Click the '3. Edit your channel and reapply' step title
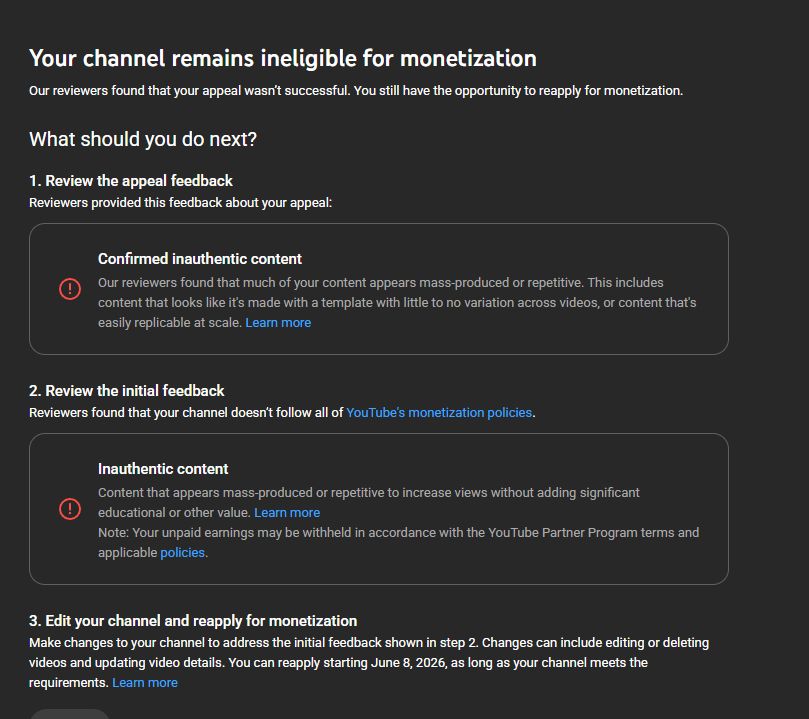 (193, 621)
